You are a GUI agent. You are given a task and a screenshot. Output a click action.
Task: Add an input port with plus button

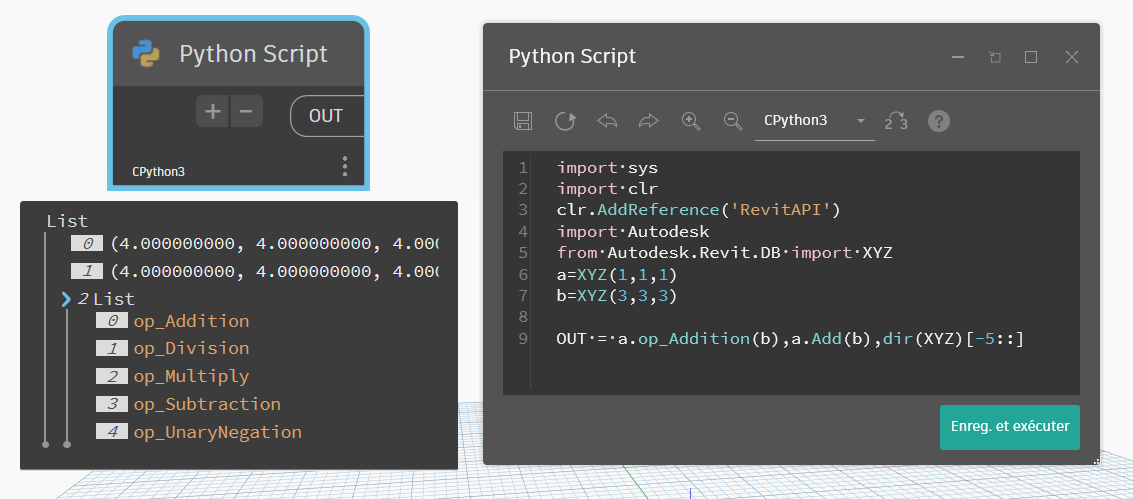click(212, 111)
